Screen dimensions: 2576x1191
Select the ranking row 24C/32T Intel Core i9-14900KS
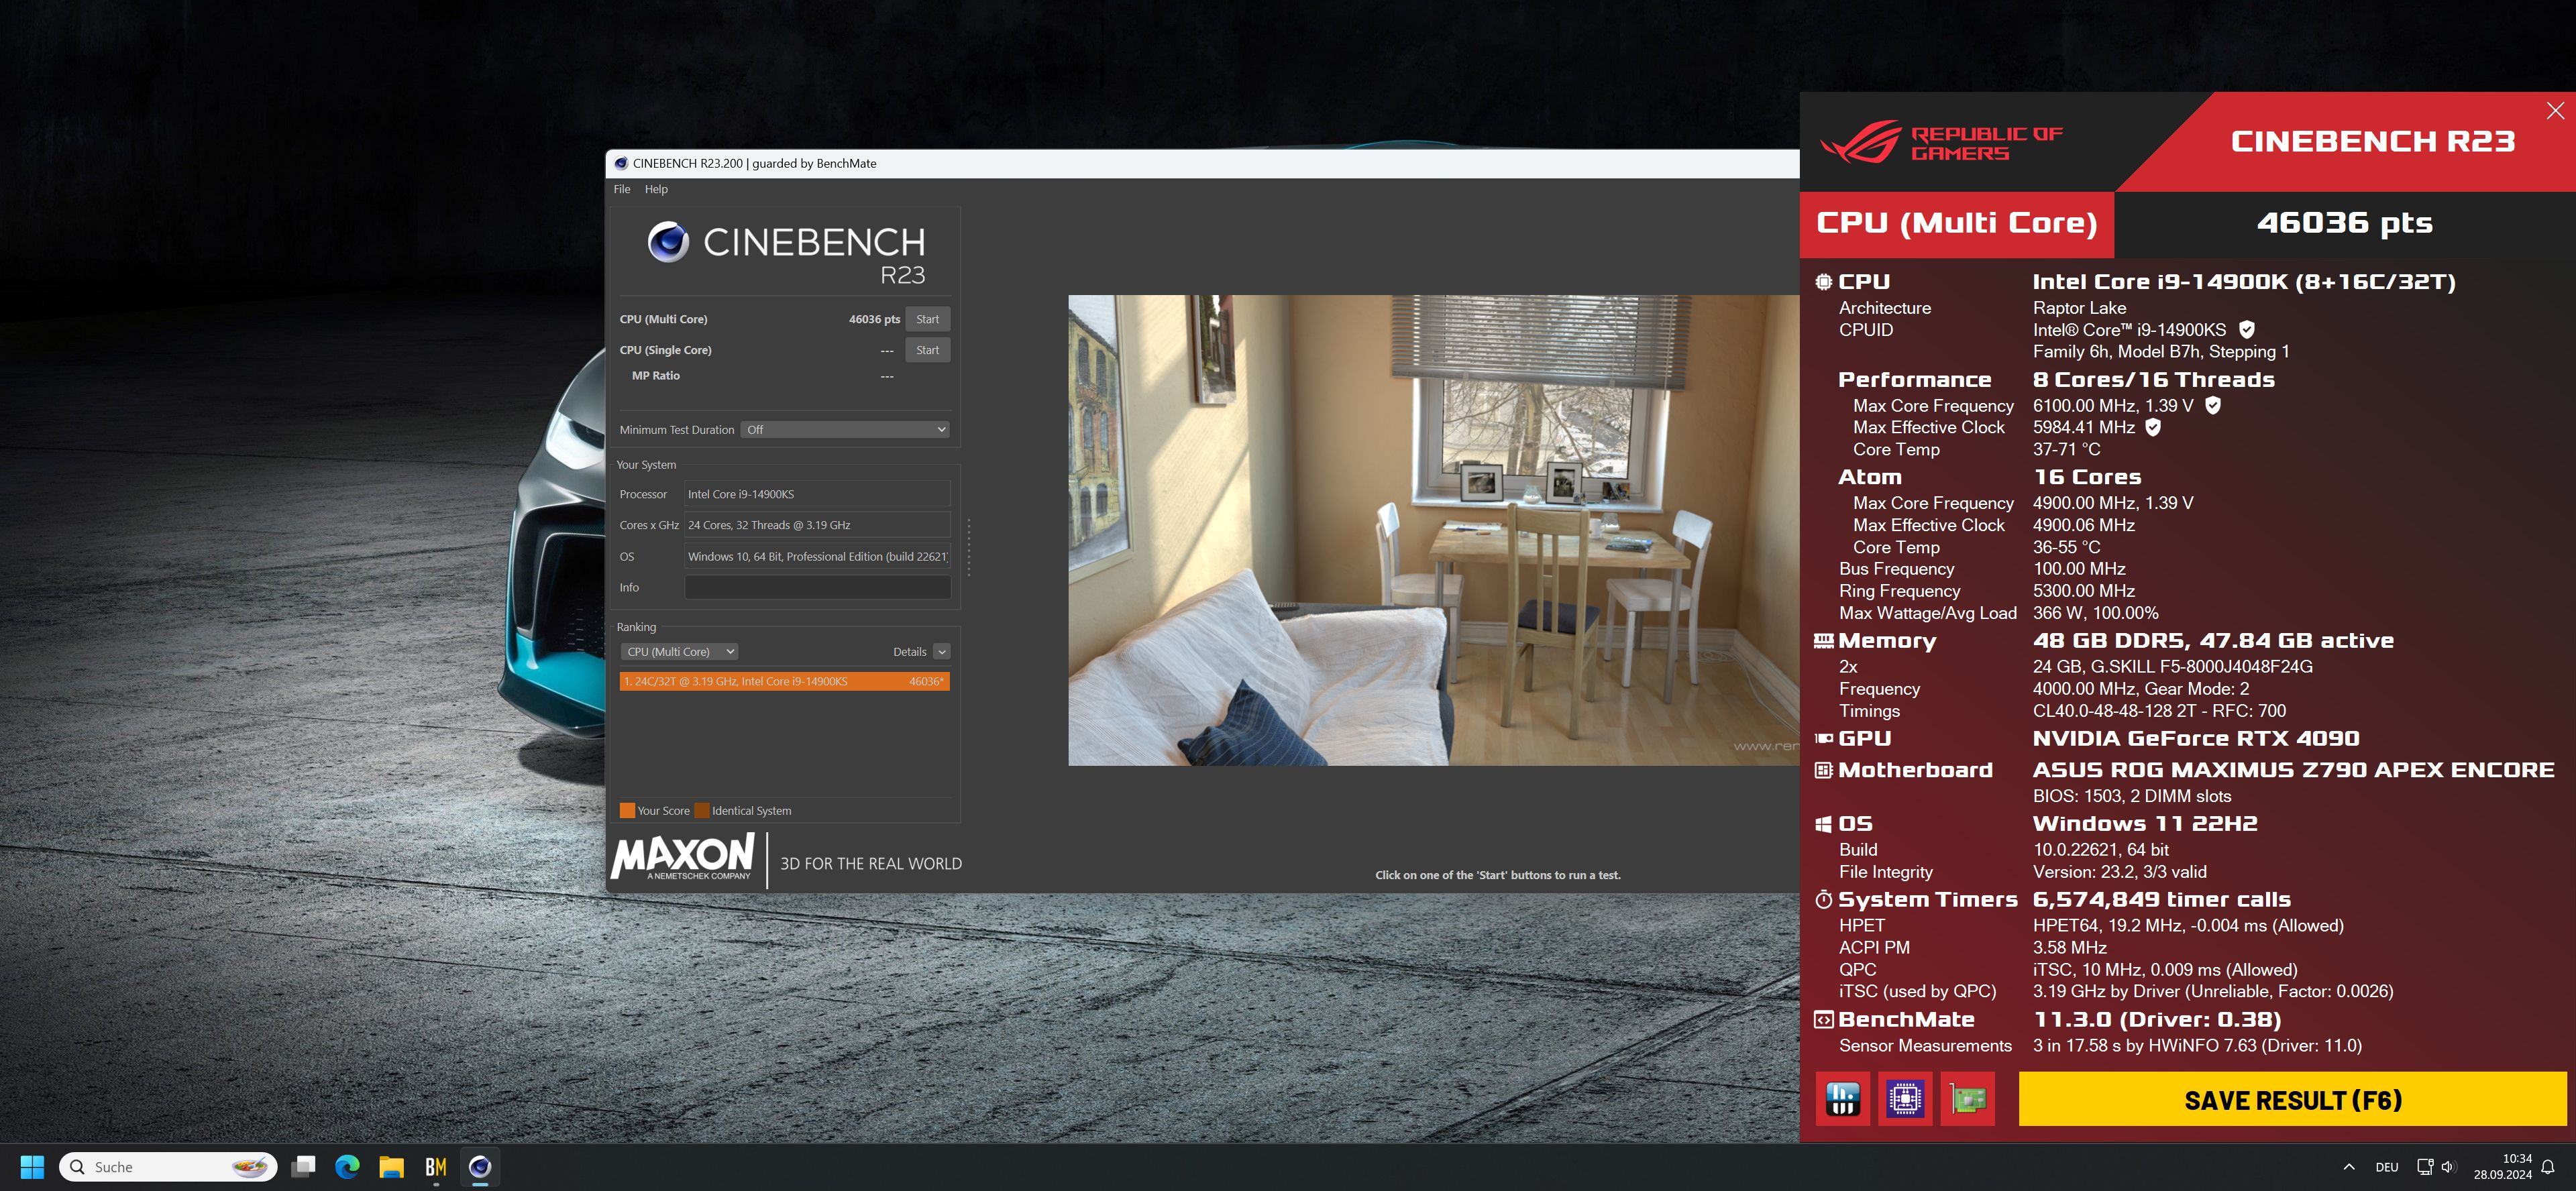(x=784, y=681)
